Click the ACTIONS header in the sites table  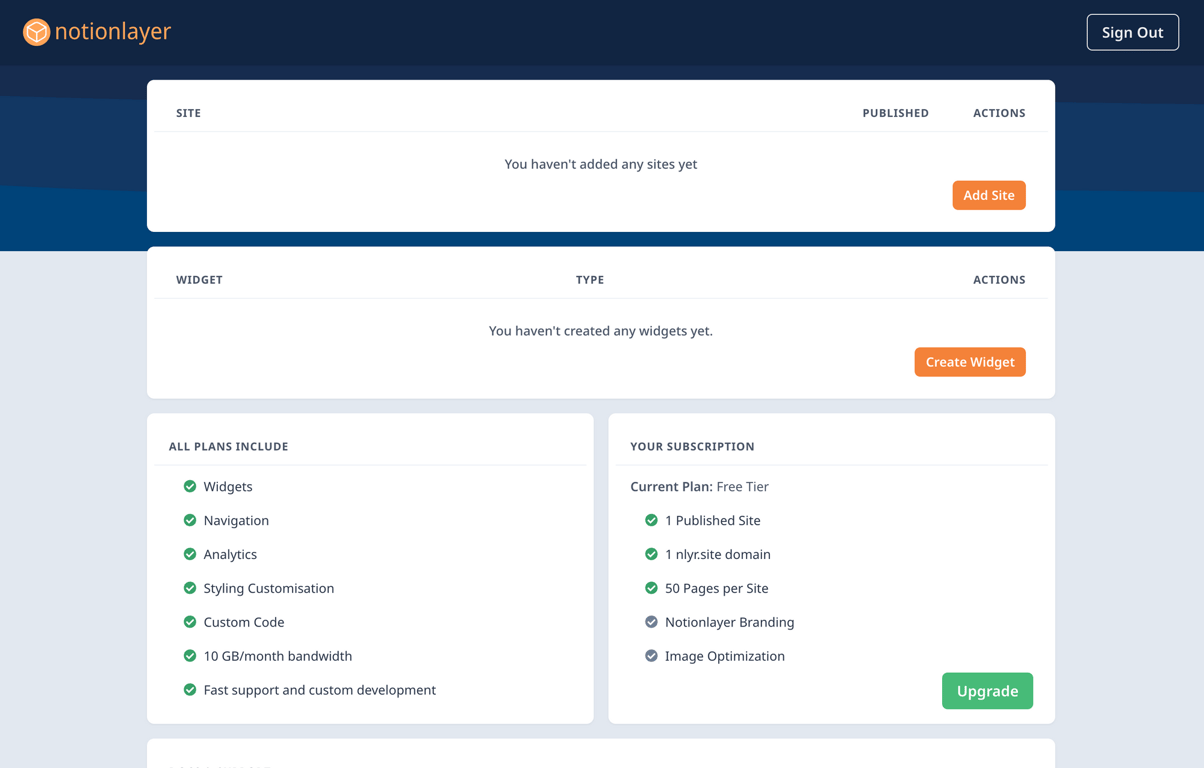(x=999, y=113)
